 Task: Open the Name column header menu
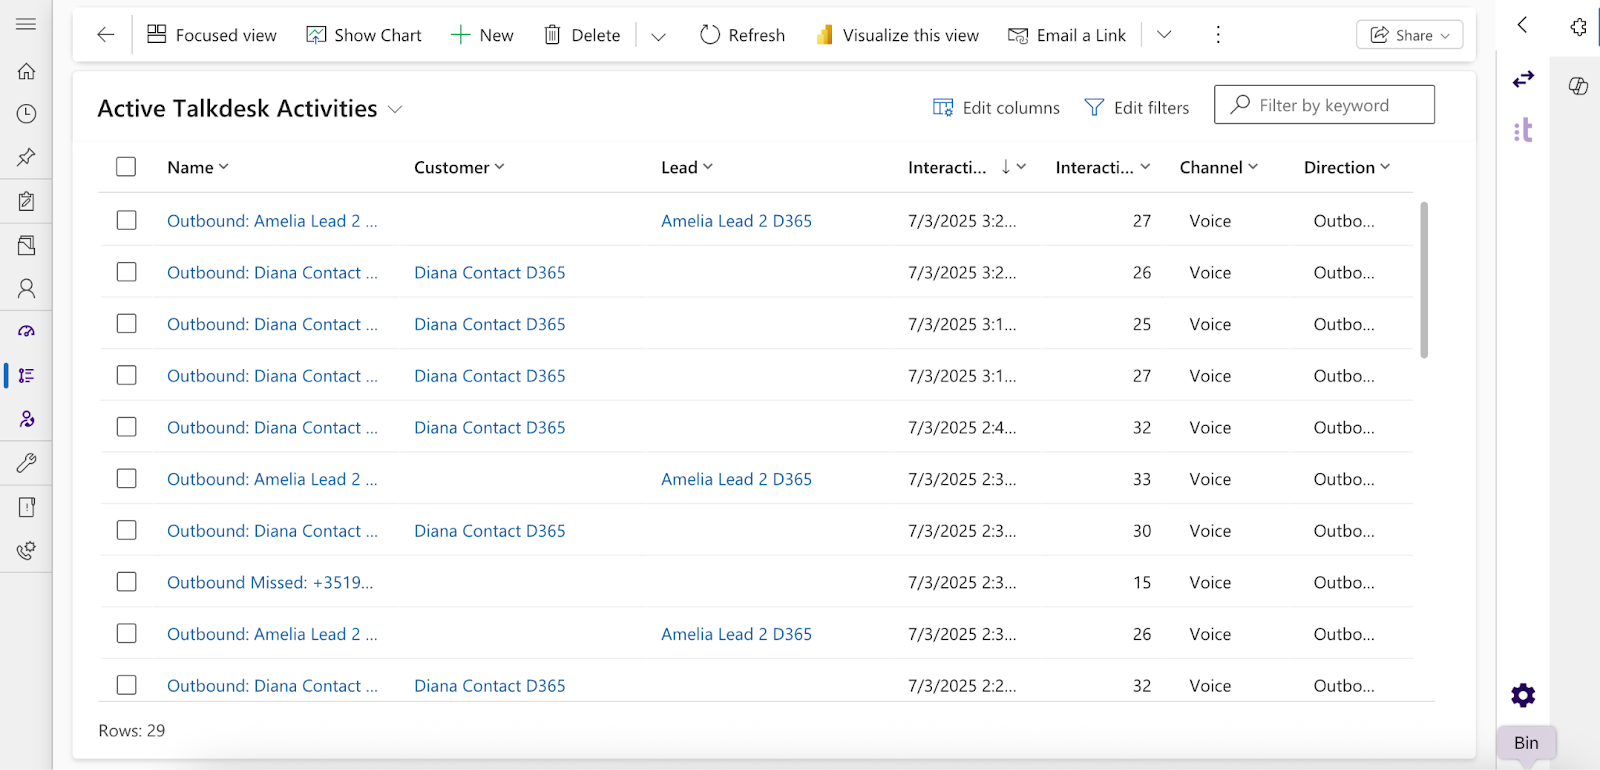[198, 167]
